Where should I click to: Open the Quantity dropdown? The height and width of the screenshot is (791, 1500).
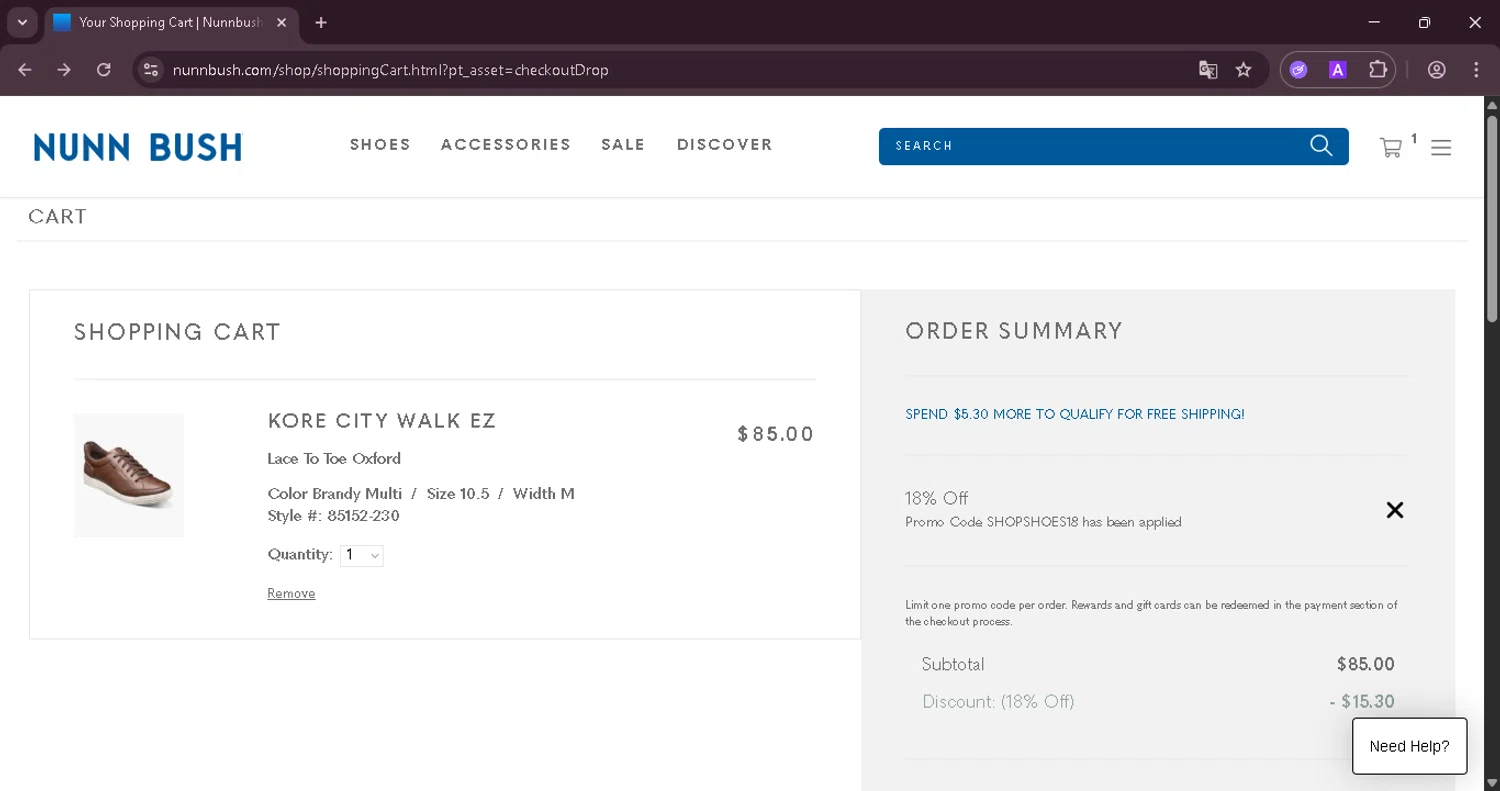362,555
